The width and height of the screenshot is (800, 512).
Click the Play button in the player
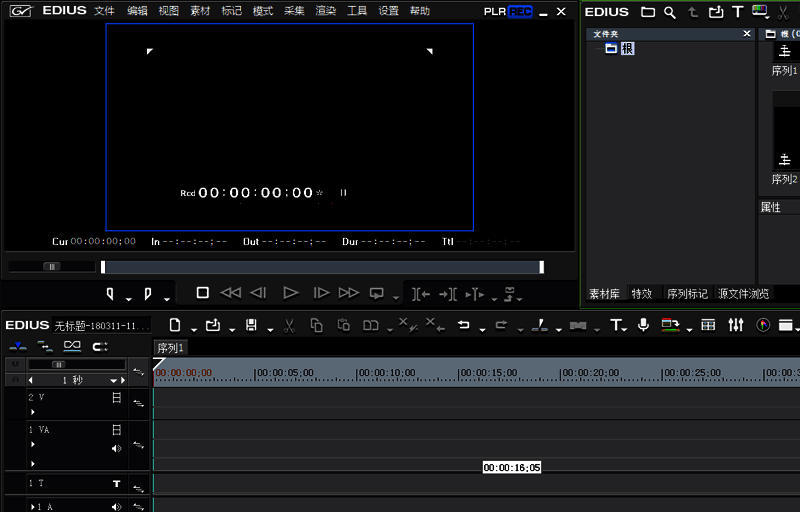[290, 293]
